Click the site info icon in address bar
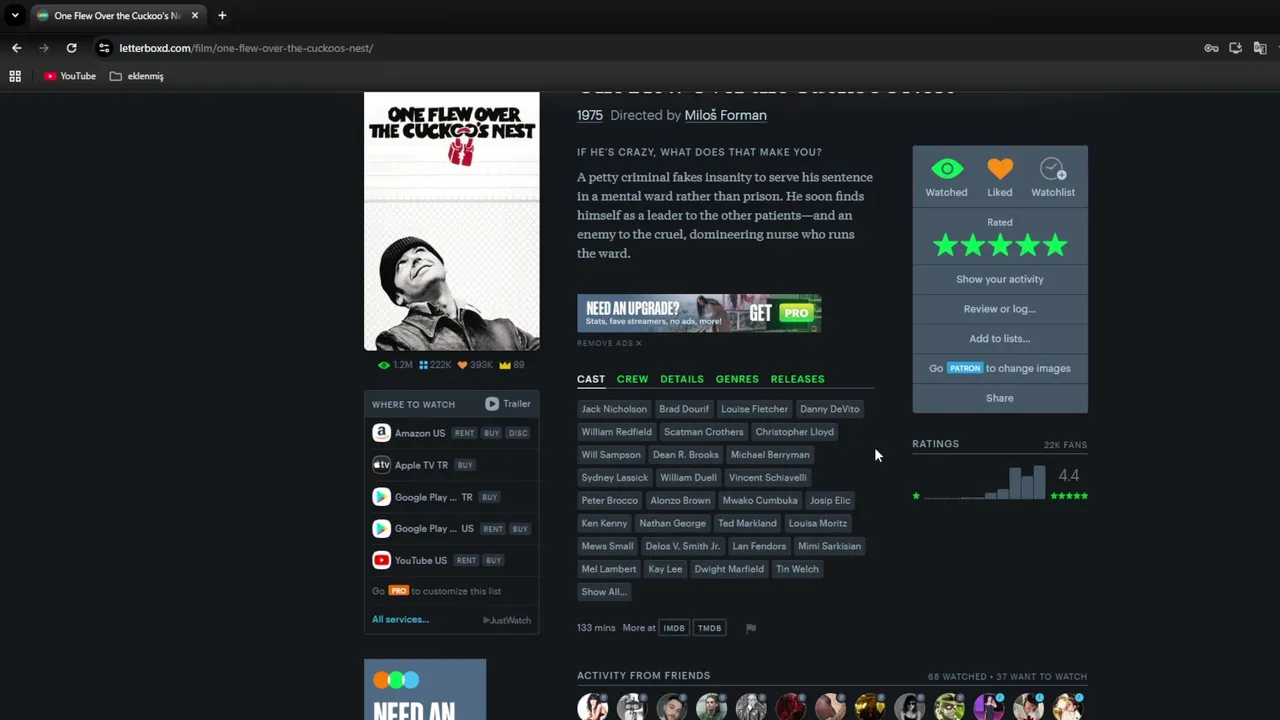1280x720 pixels. click(104, 48)
